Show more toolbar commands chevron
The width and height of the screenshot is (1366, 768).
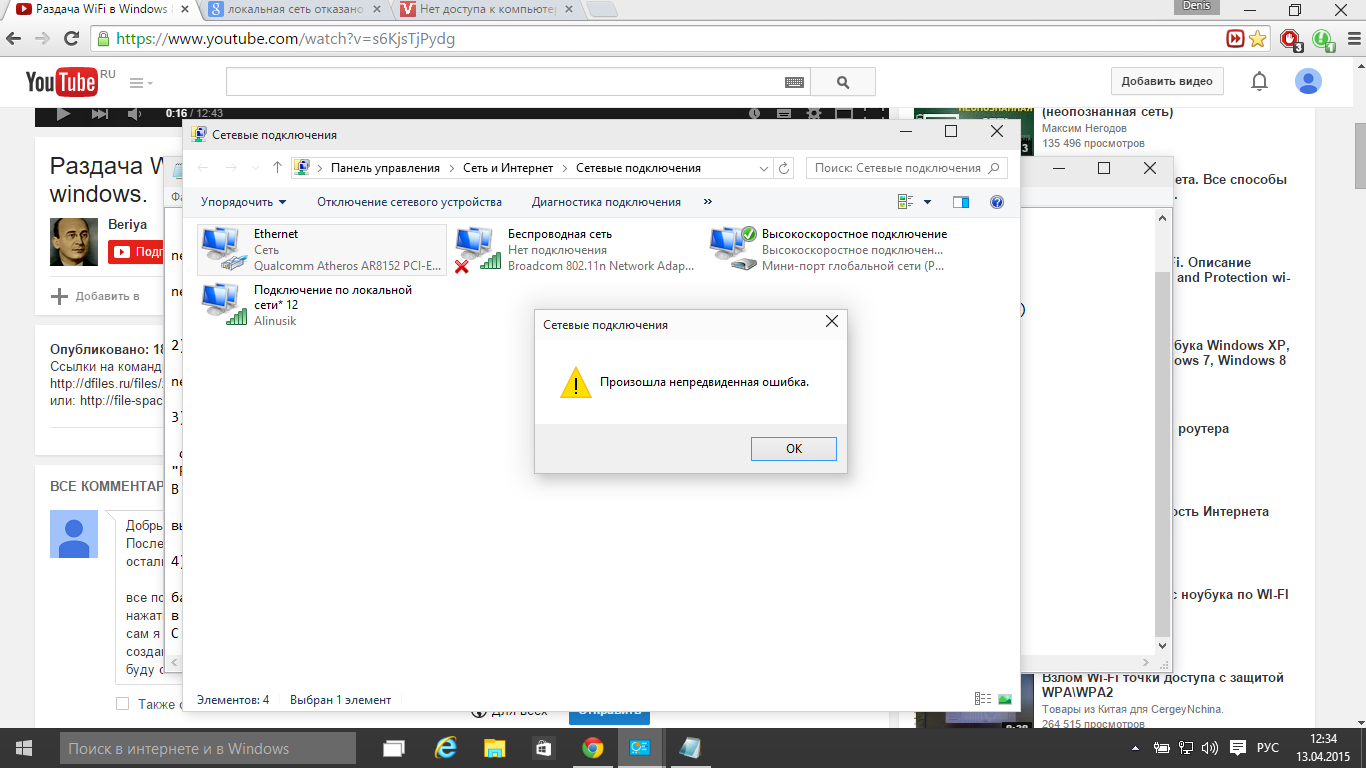point(708,202)
